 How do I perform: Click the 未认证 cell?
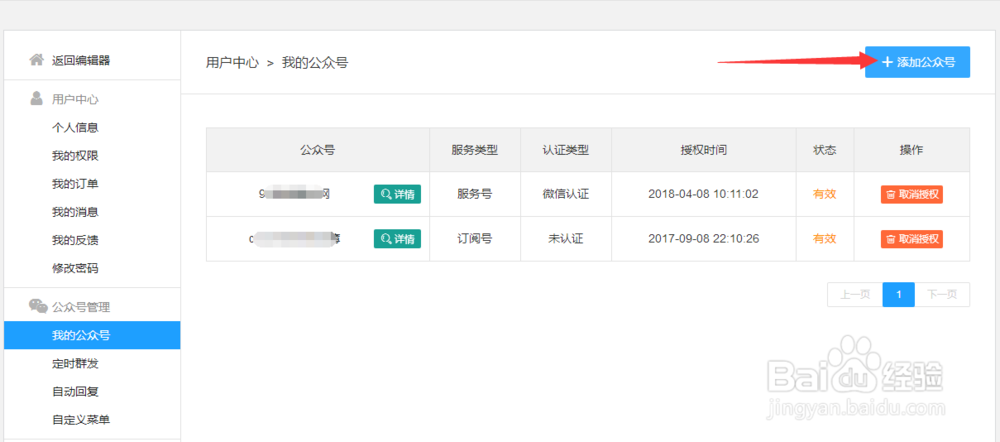tap(566, 239)
